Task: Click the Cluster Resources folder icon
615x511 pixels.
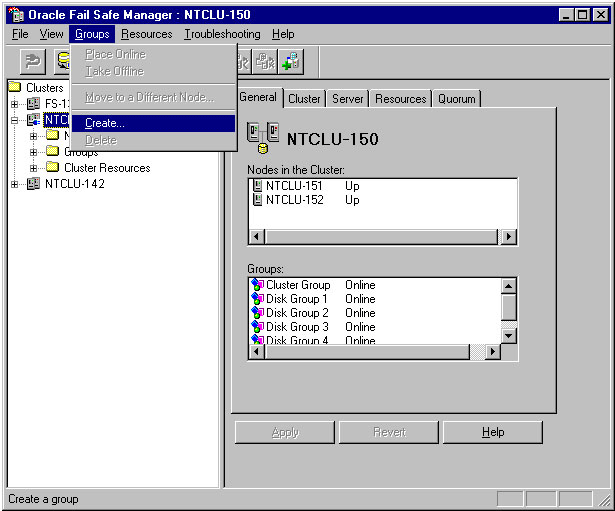Action: point(53,167)
